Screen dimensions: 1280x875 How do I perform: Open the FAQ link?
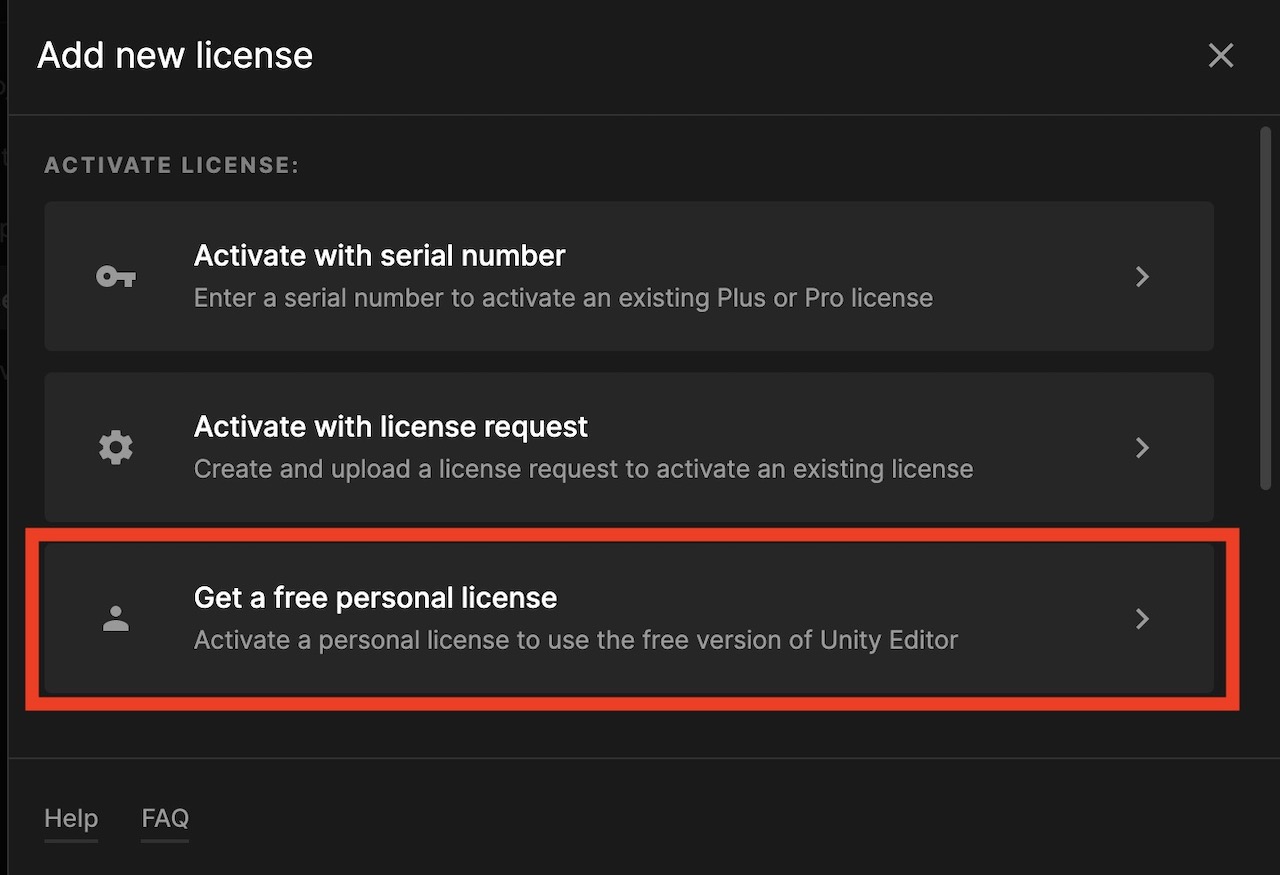pyautogui.click(x=165, y=819)
